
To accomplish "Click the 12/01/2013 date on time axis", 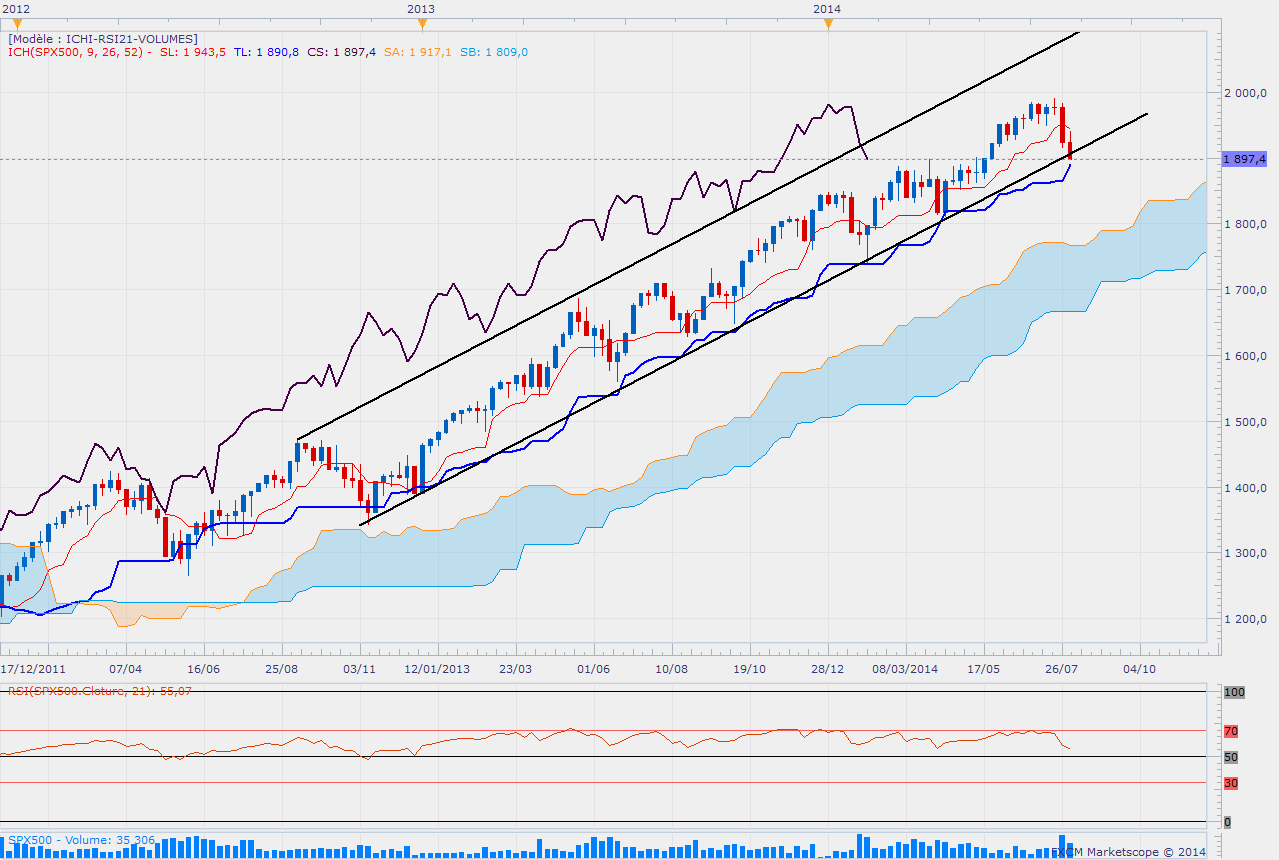I will (437, 668).
